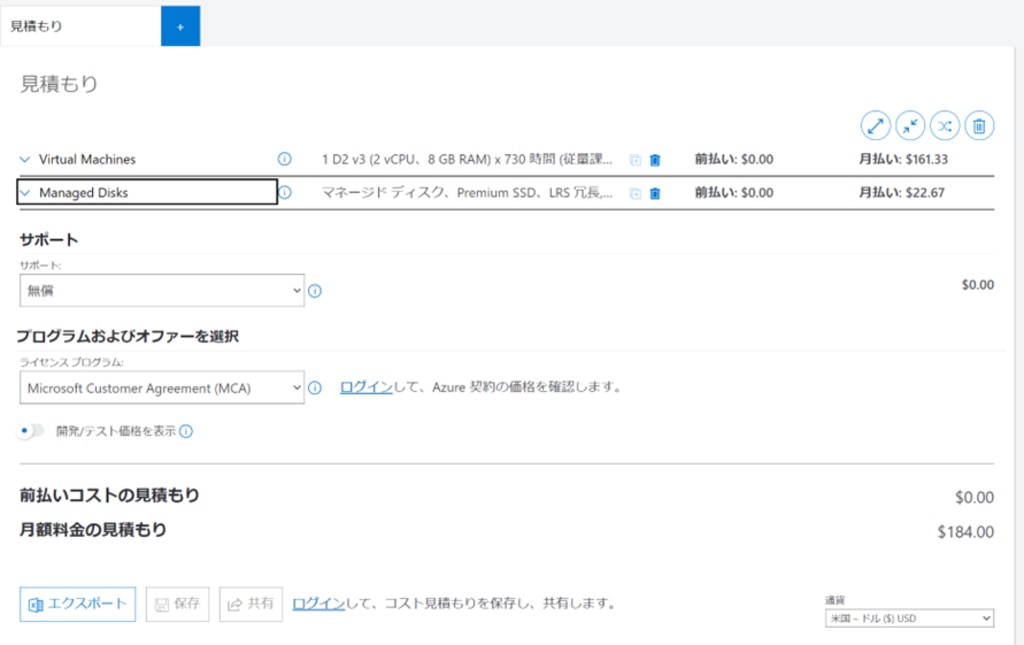Click the rearrange services shuffle icon
This screenshot has width=1024, height=645.
click(x=945, y=125)
